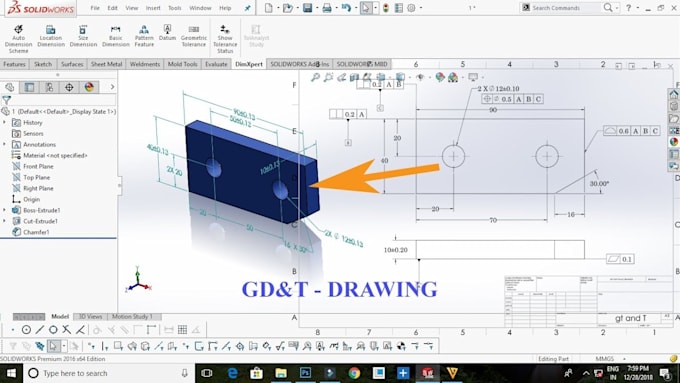The height and width of the screenshot is (383, 680).
Task: Choose the Size Dimension tool
Action: [83, 36]
